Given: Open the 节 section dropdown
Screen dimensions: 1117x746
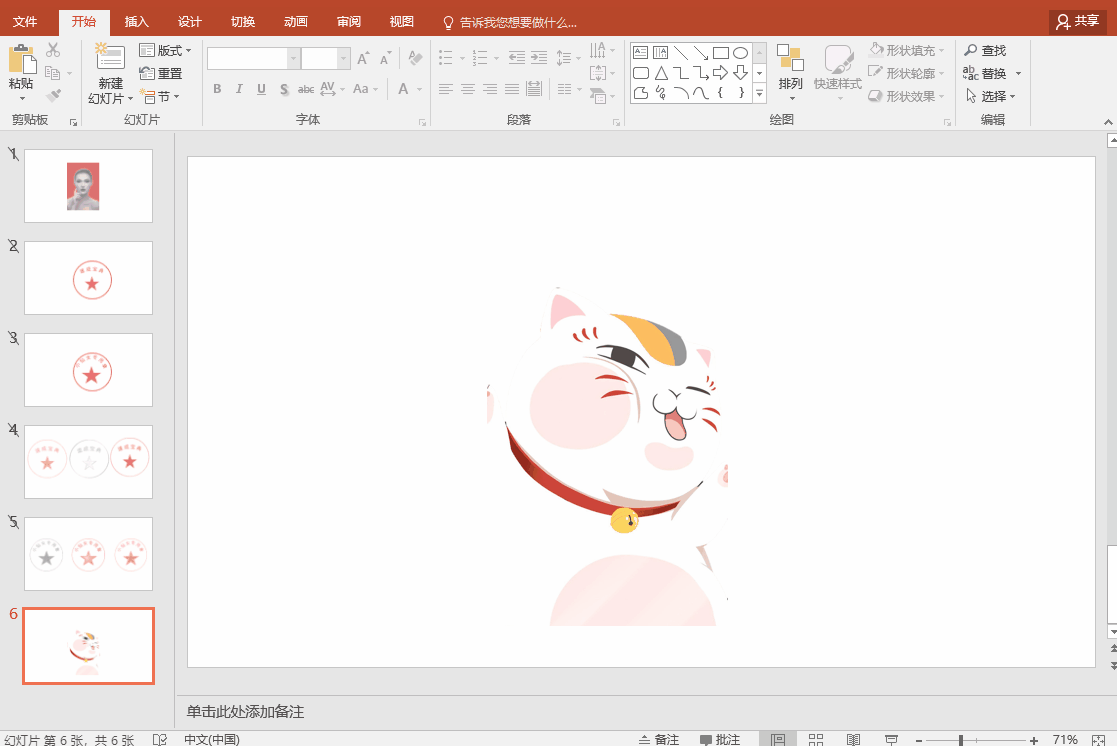Looking at the screenshot, I should coord(160,96).
